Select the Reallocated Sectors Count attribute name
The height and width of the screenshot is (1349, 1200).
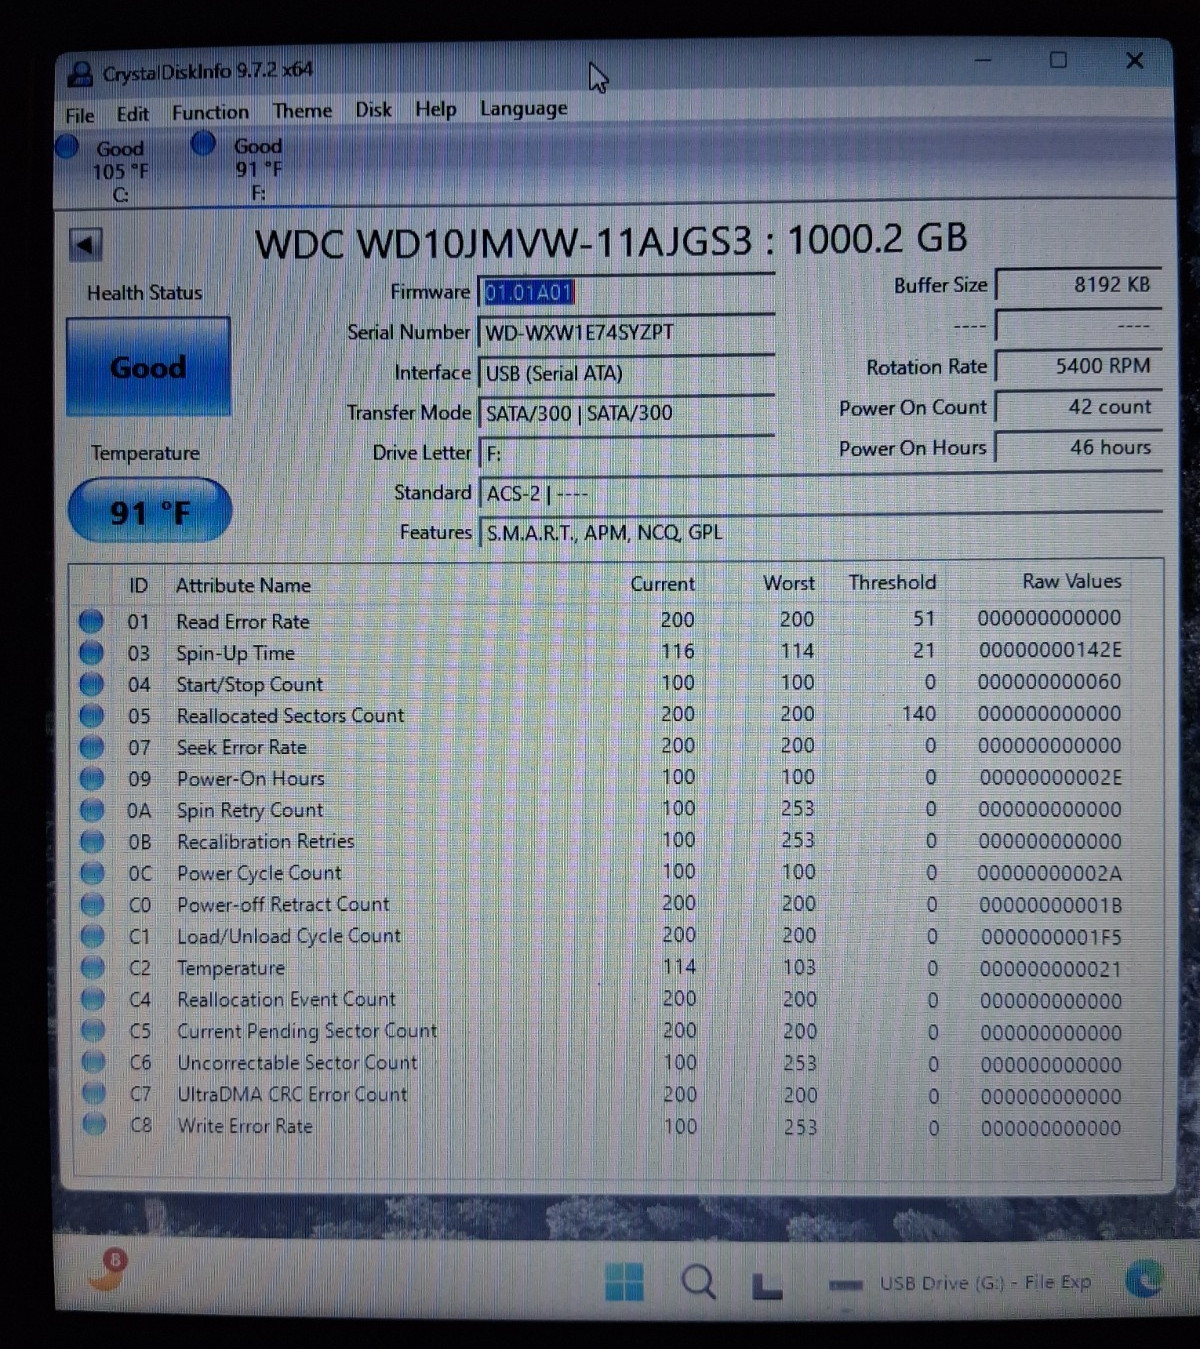point(290,715)
